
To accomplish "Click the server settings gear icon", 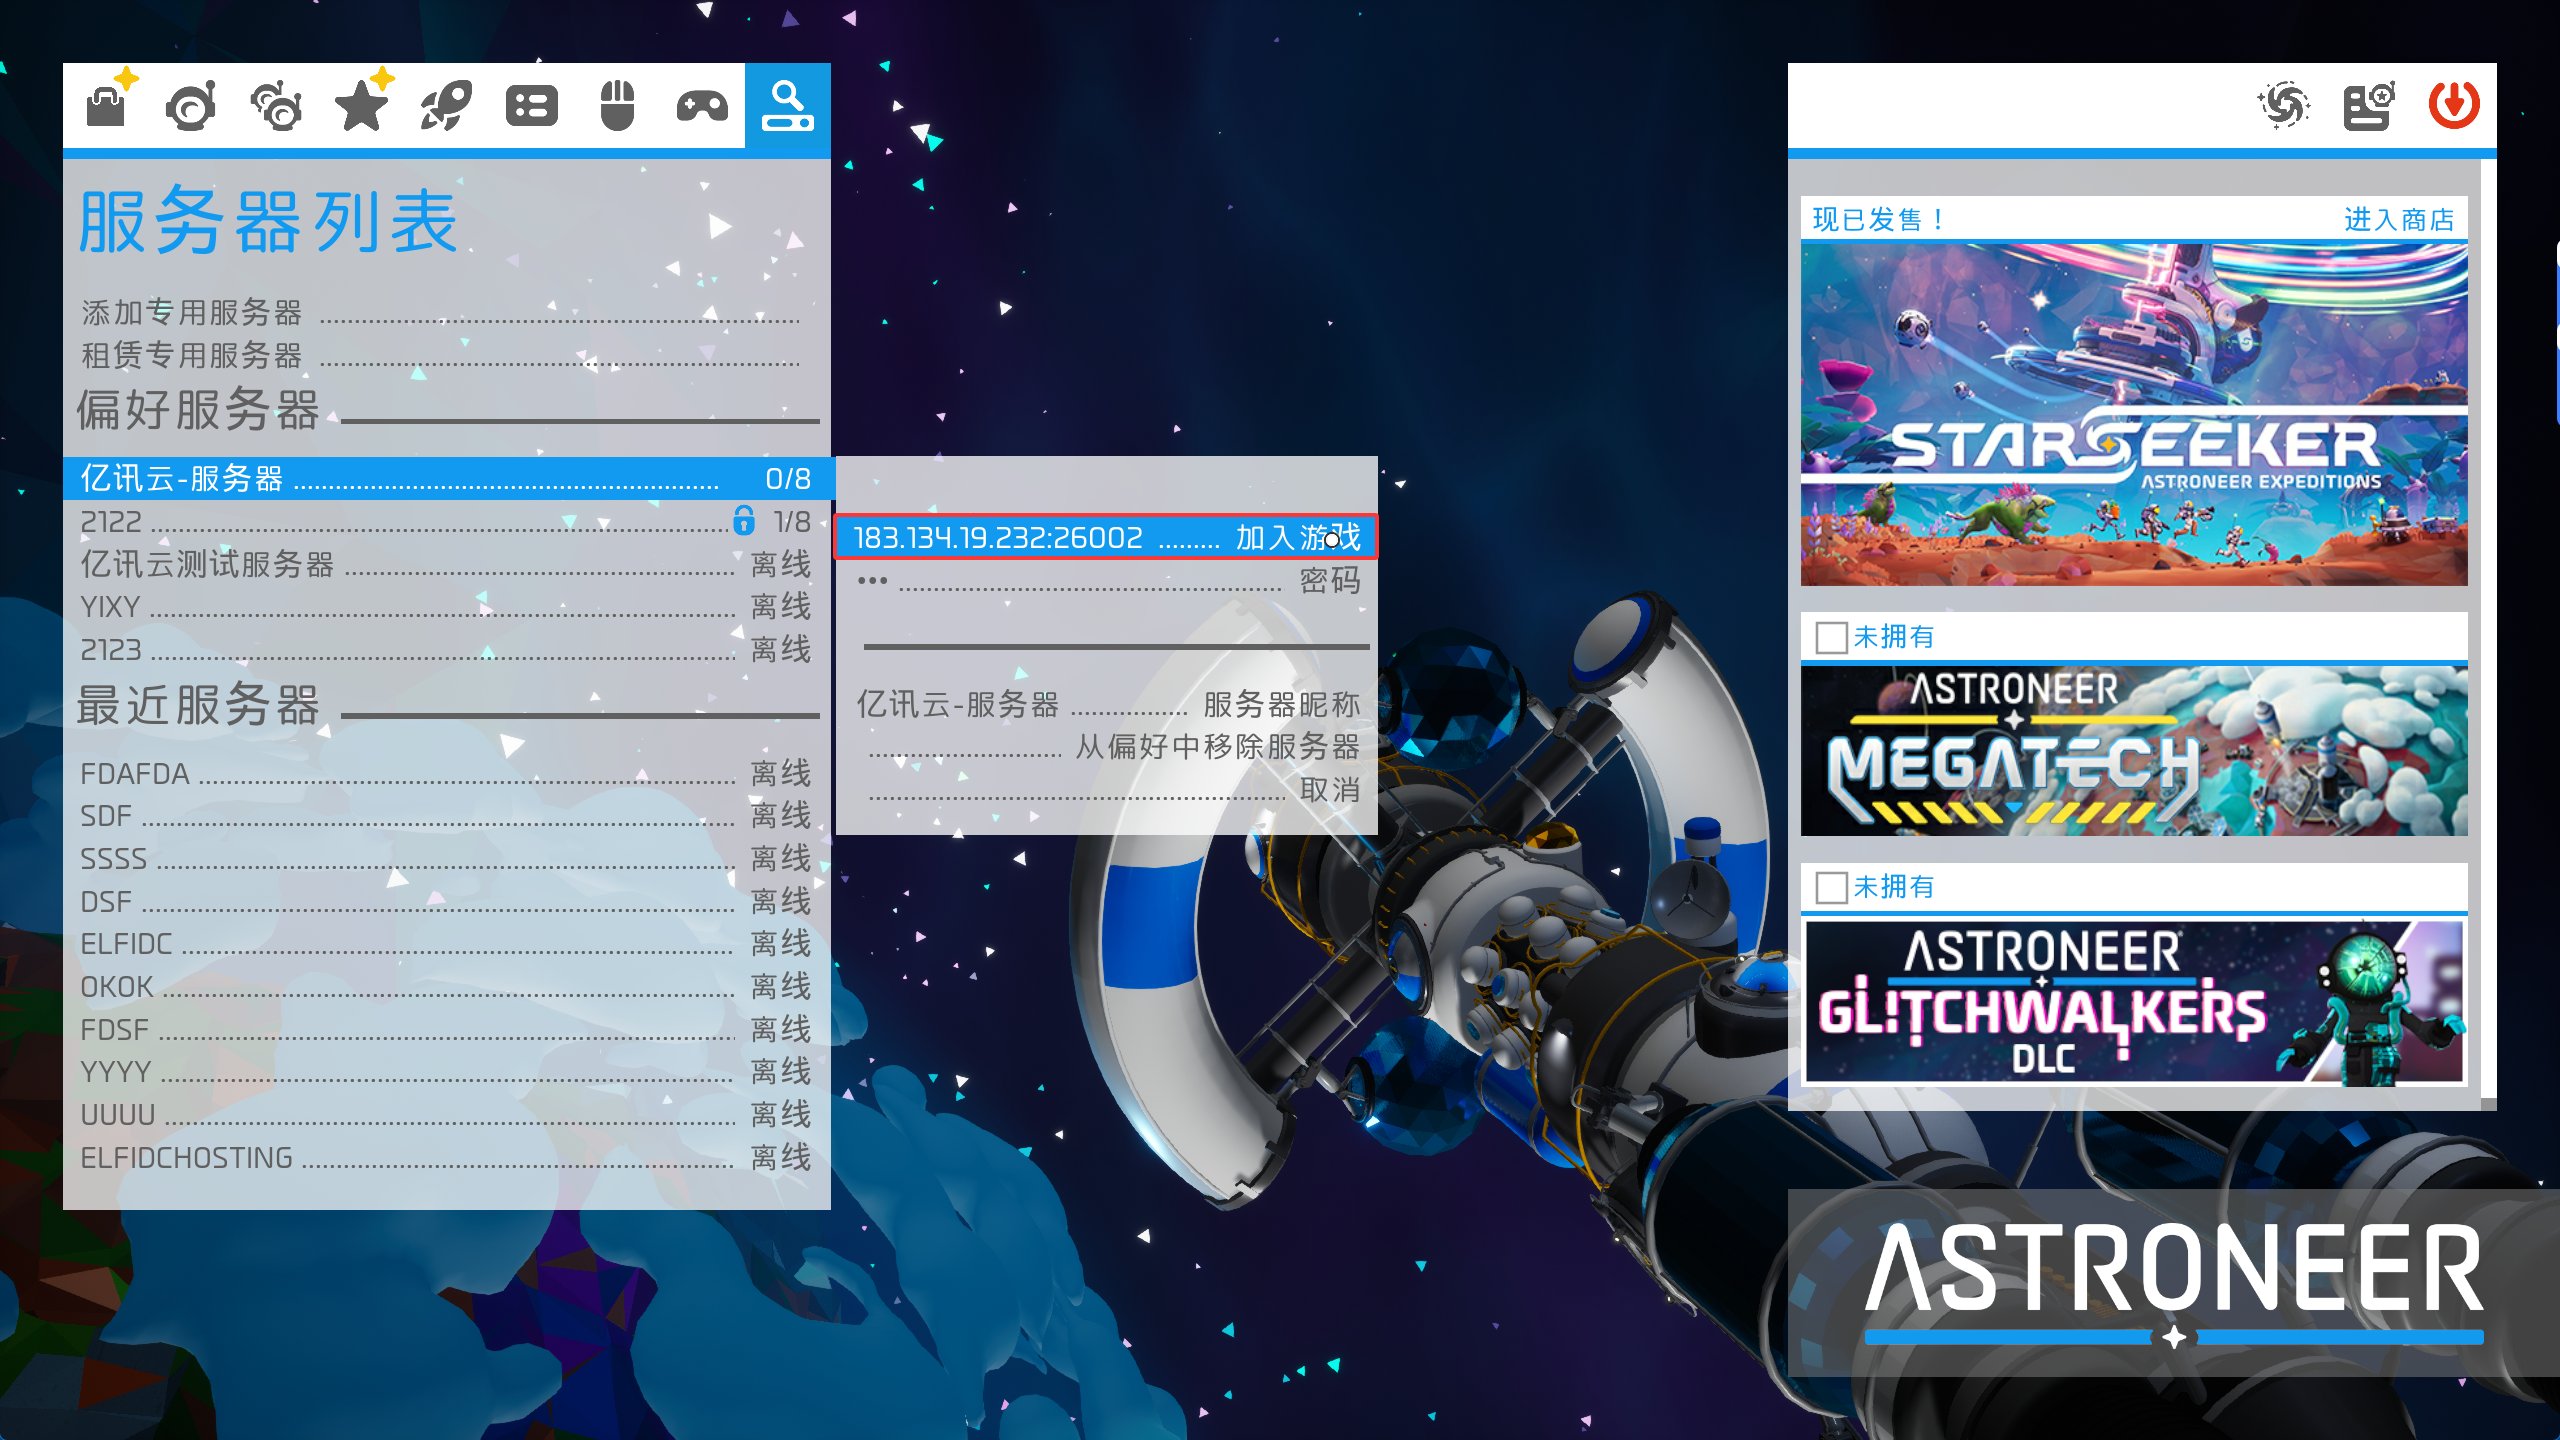I will tap(2369, 106).
